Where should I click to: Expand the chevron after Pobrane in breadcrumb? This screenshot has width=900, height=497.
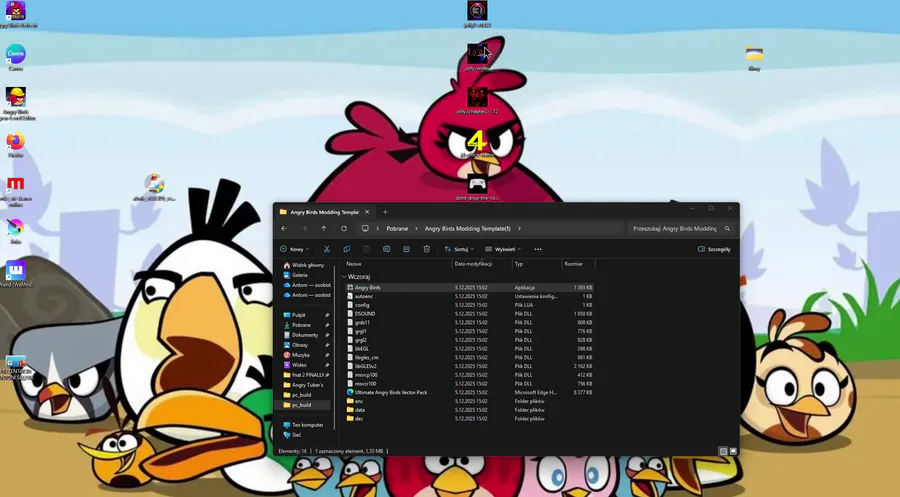pos(416,228)
